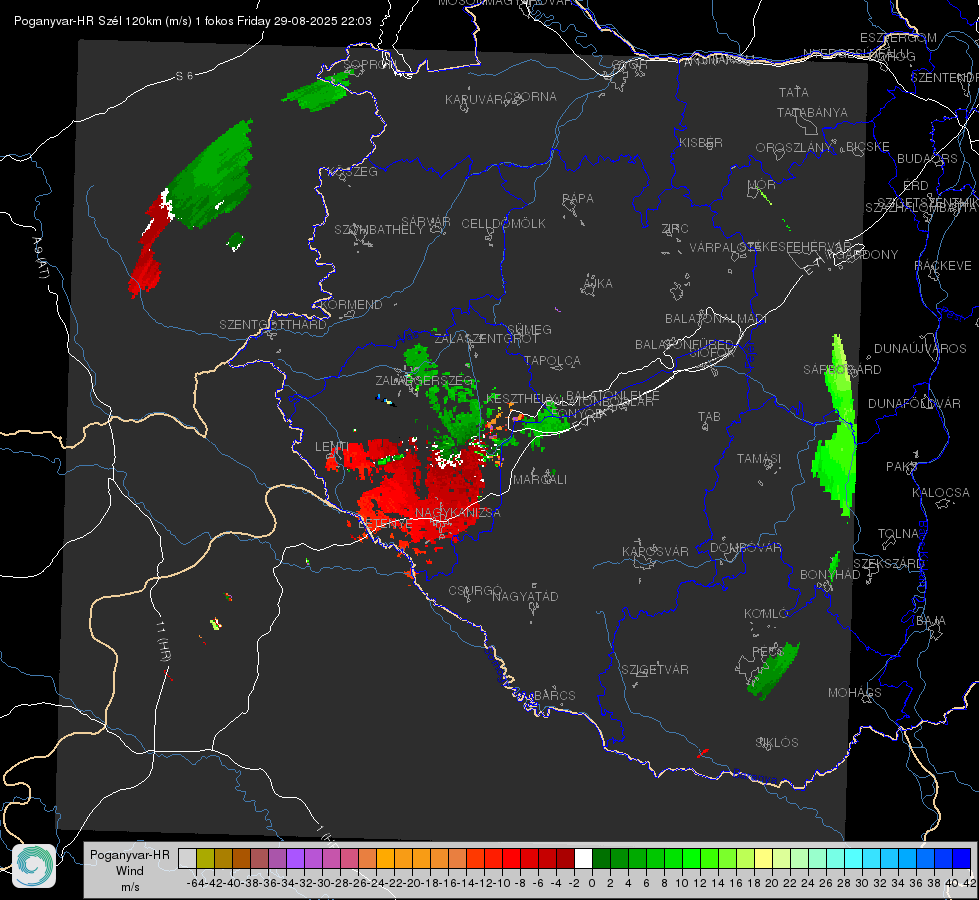Click the TOLNA label
The image size is (979, 900).
point(898,534)
